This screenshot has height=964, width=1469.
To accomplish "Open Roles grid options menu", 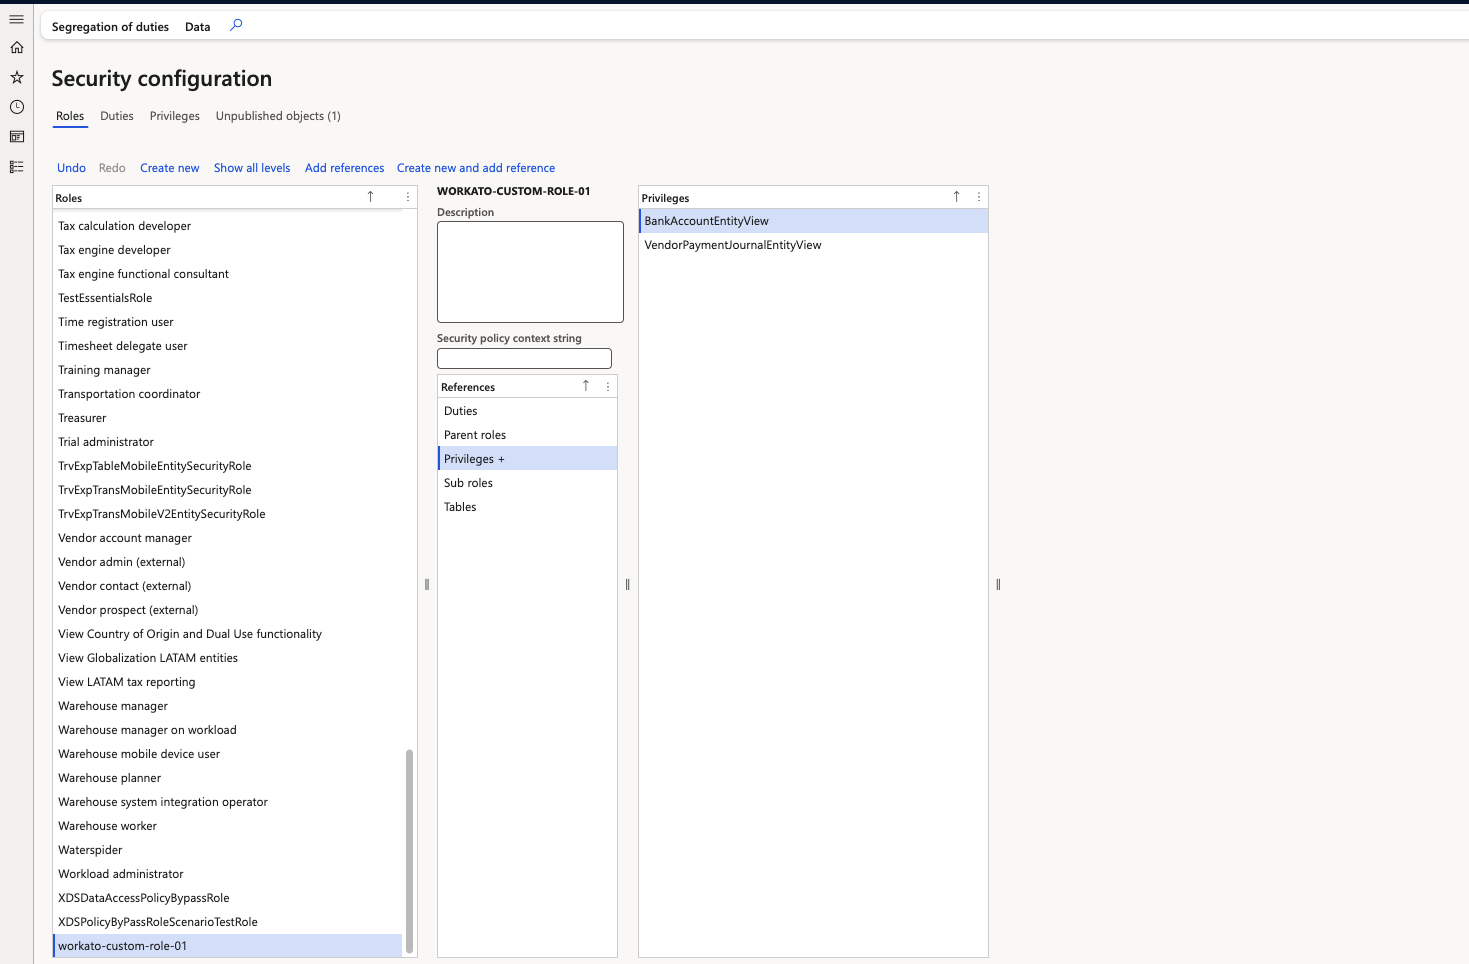I will tap(408, 197).
